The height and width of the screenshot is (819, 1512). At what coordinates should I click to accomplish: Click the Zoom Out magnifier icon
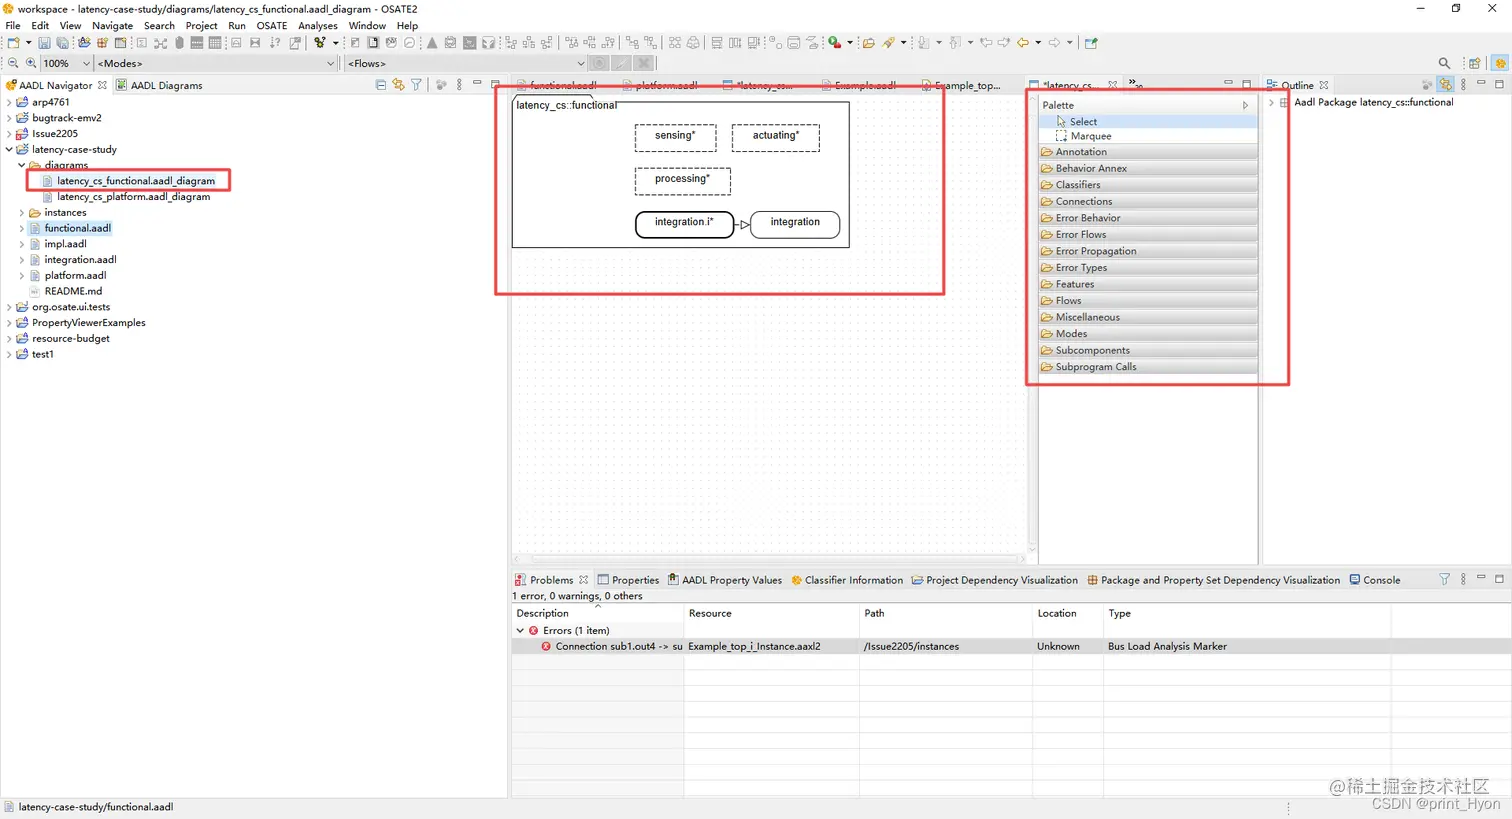[13, 63]
